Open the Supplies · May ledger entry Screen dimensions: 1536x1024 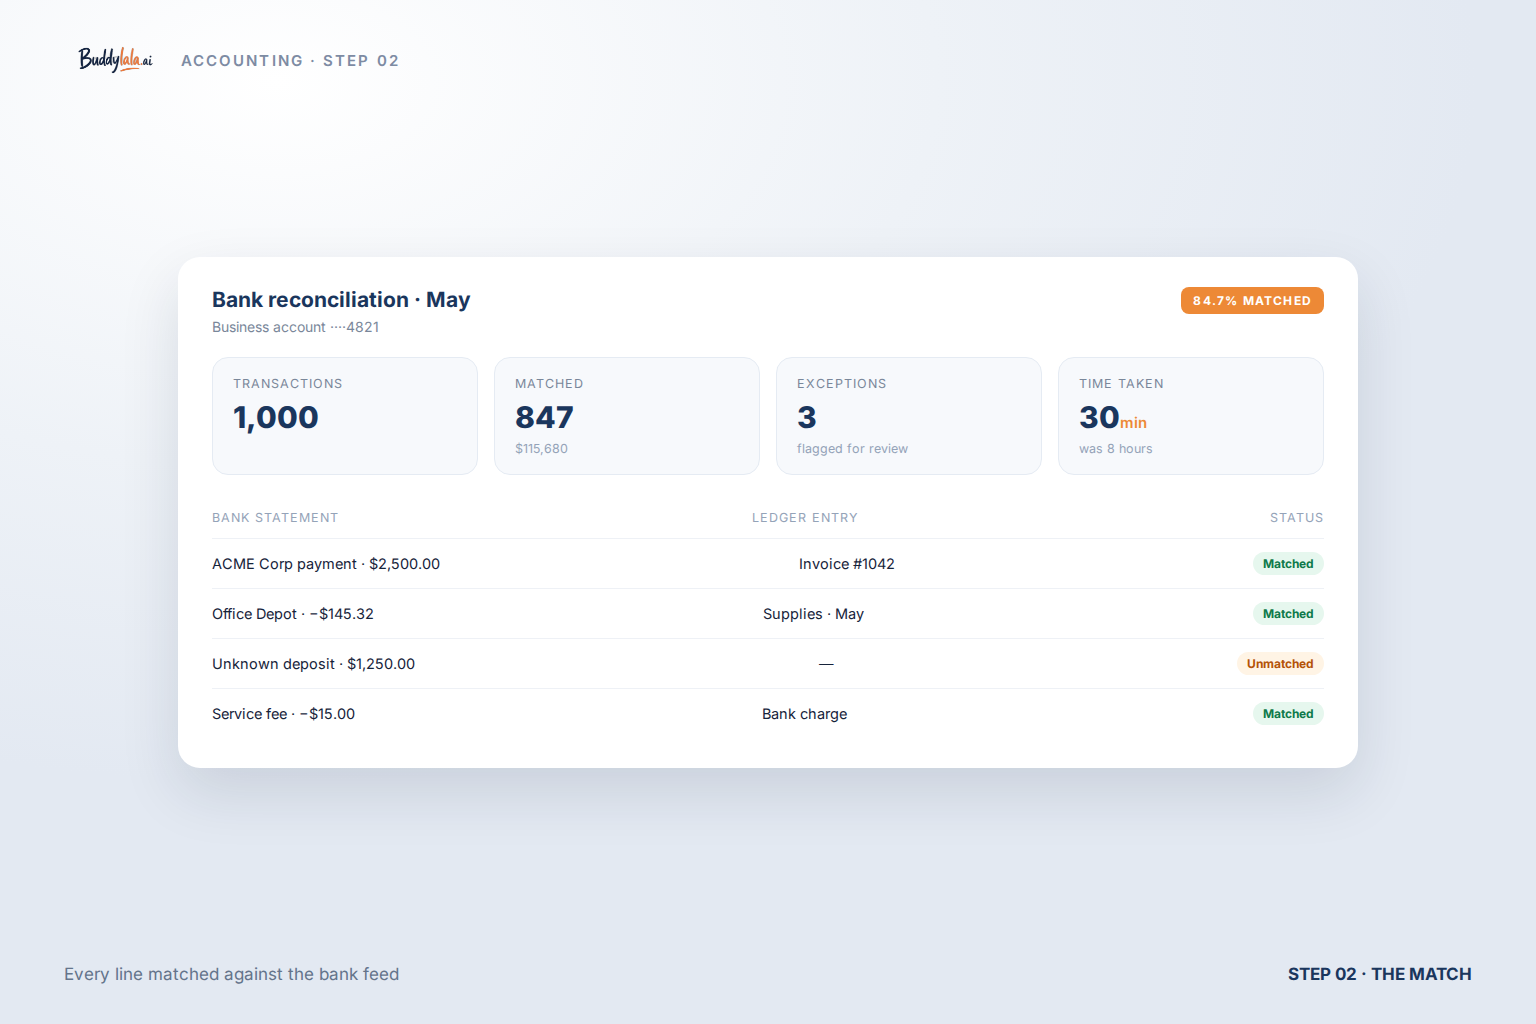[x=813, y=614]
